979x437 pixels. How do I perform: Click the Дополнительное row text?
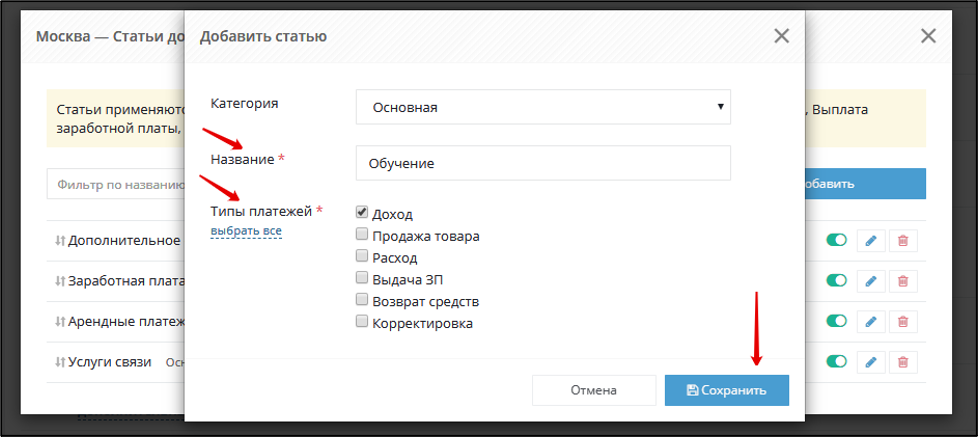[125, 240]
